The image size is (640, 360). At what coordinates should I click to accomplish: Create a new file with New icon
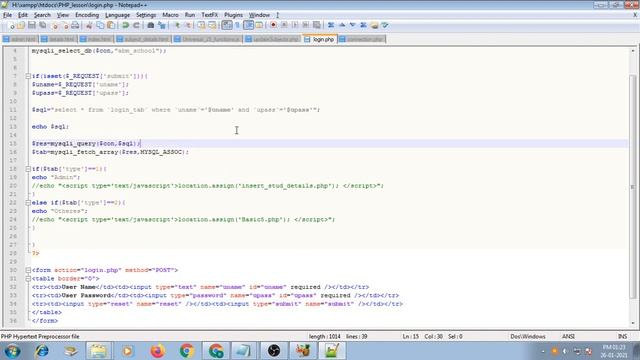click(x=11, y=25)
